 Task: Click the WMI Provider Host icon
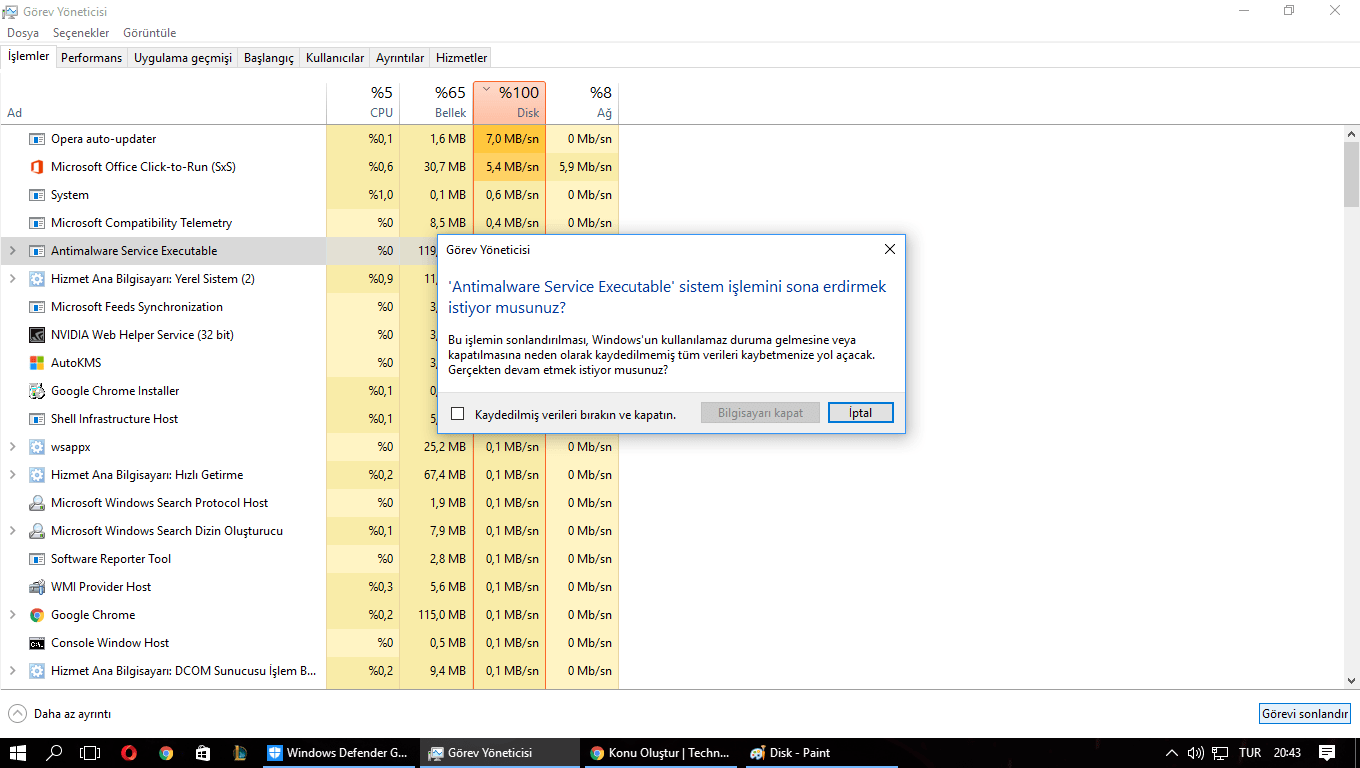pos(37,587)
